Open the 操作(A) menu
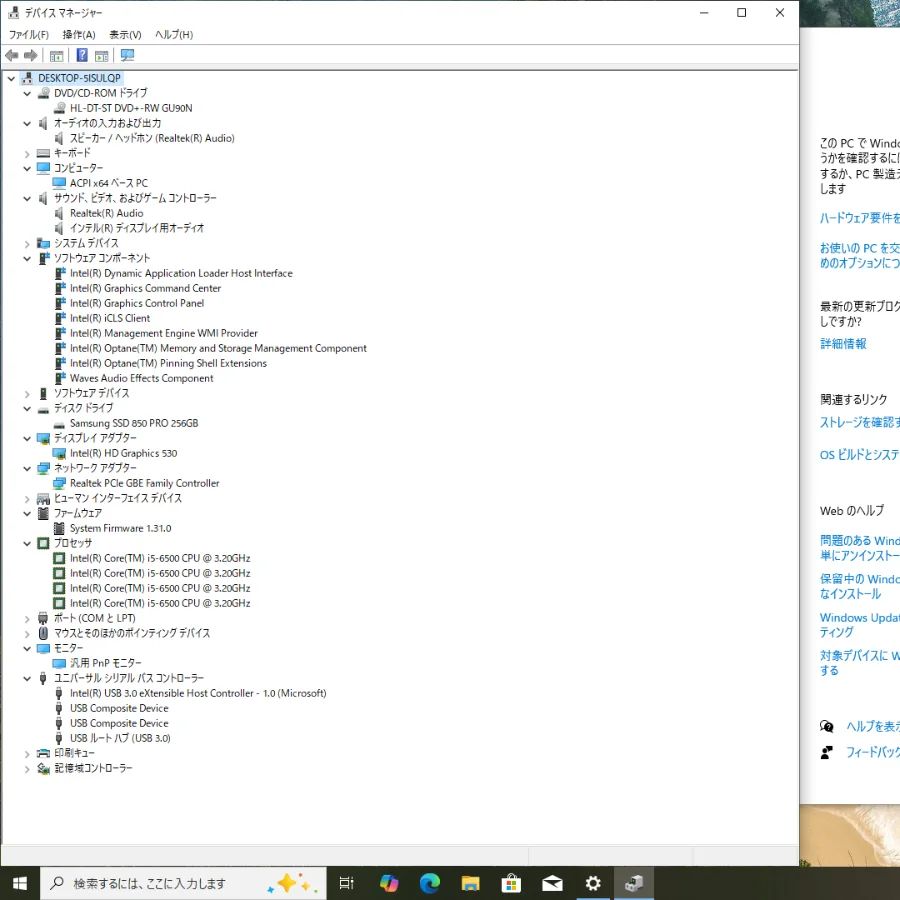Image resolution: width=900 pixels, height=900 pixels. [x=79, y=35]
